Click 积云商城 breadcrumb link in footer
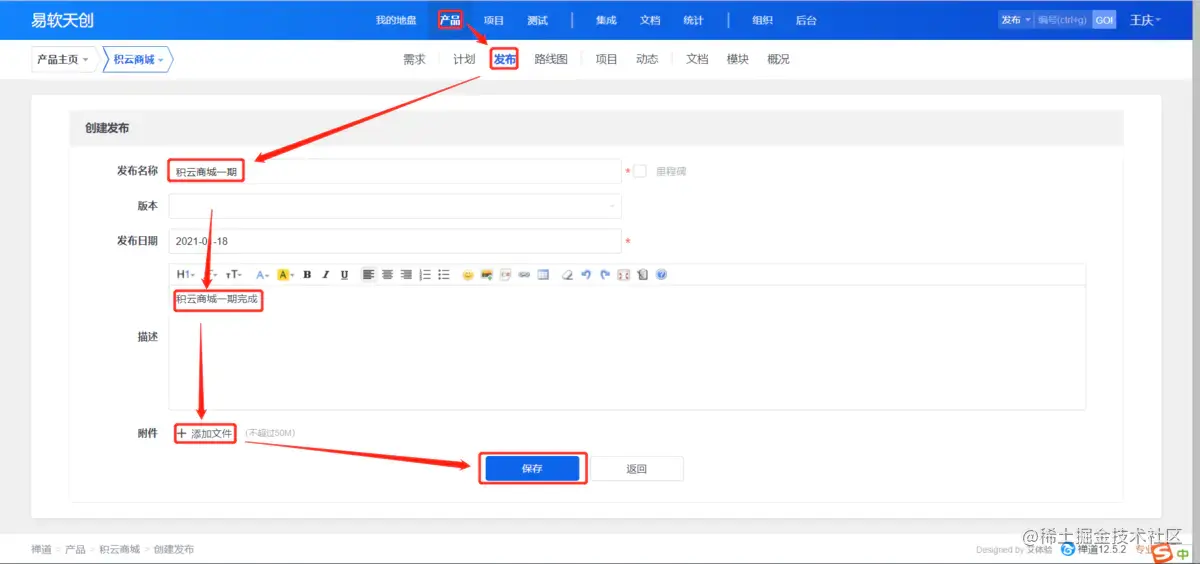This screenshot has width=1200, height=564. pyautogui.click(x=119, y=549)
